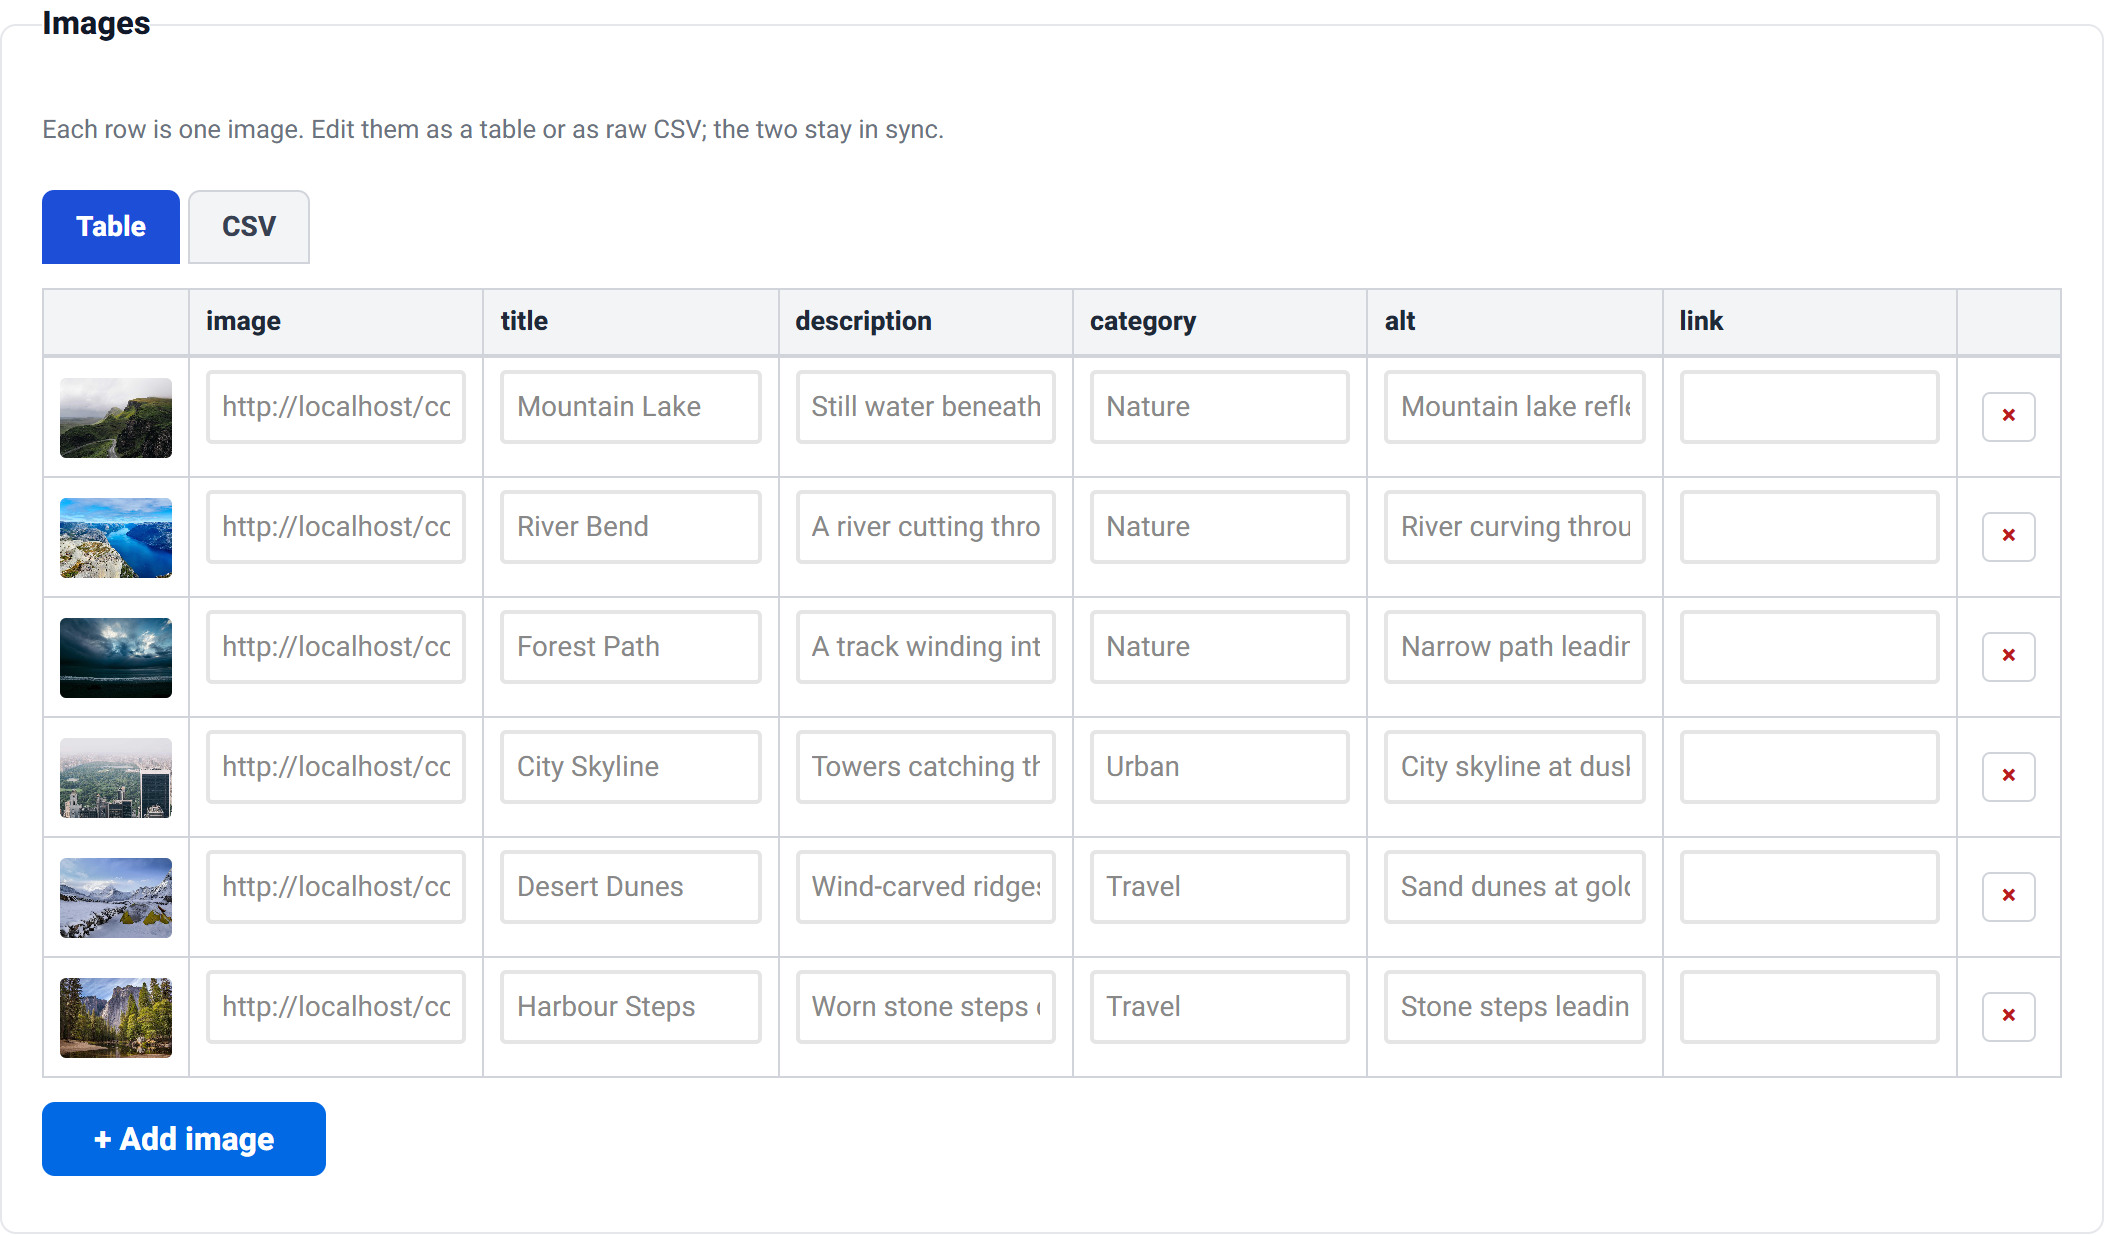
Task: Focus the Forest Path title field
Action: [631, 647]
